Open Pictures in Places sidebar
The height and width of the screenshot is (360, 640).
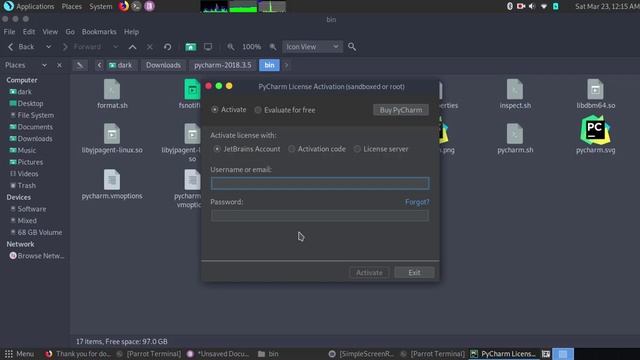coord(30,162)
